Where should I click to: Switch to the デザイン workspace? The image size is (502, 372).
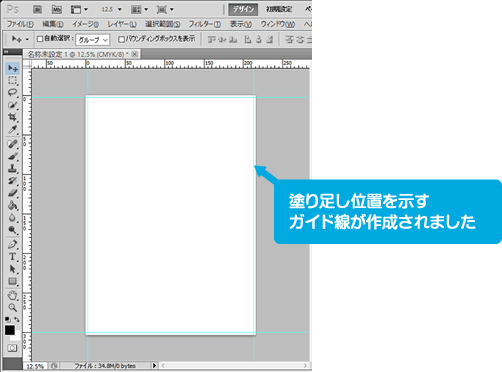243,10
